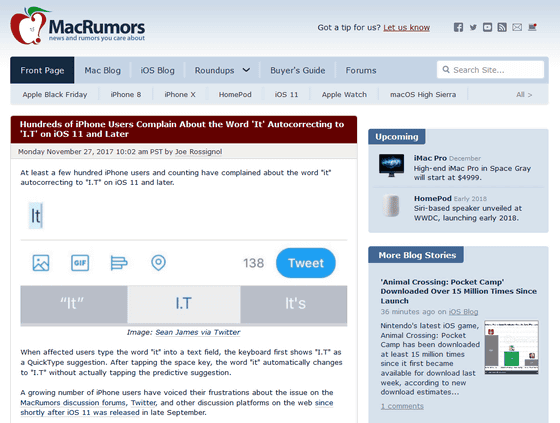The width and height of the screenshot is (560, 423).
Task: Open 'MacRumors discussion forums' link
Action: click(x=73, y=403)
